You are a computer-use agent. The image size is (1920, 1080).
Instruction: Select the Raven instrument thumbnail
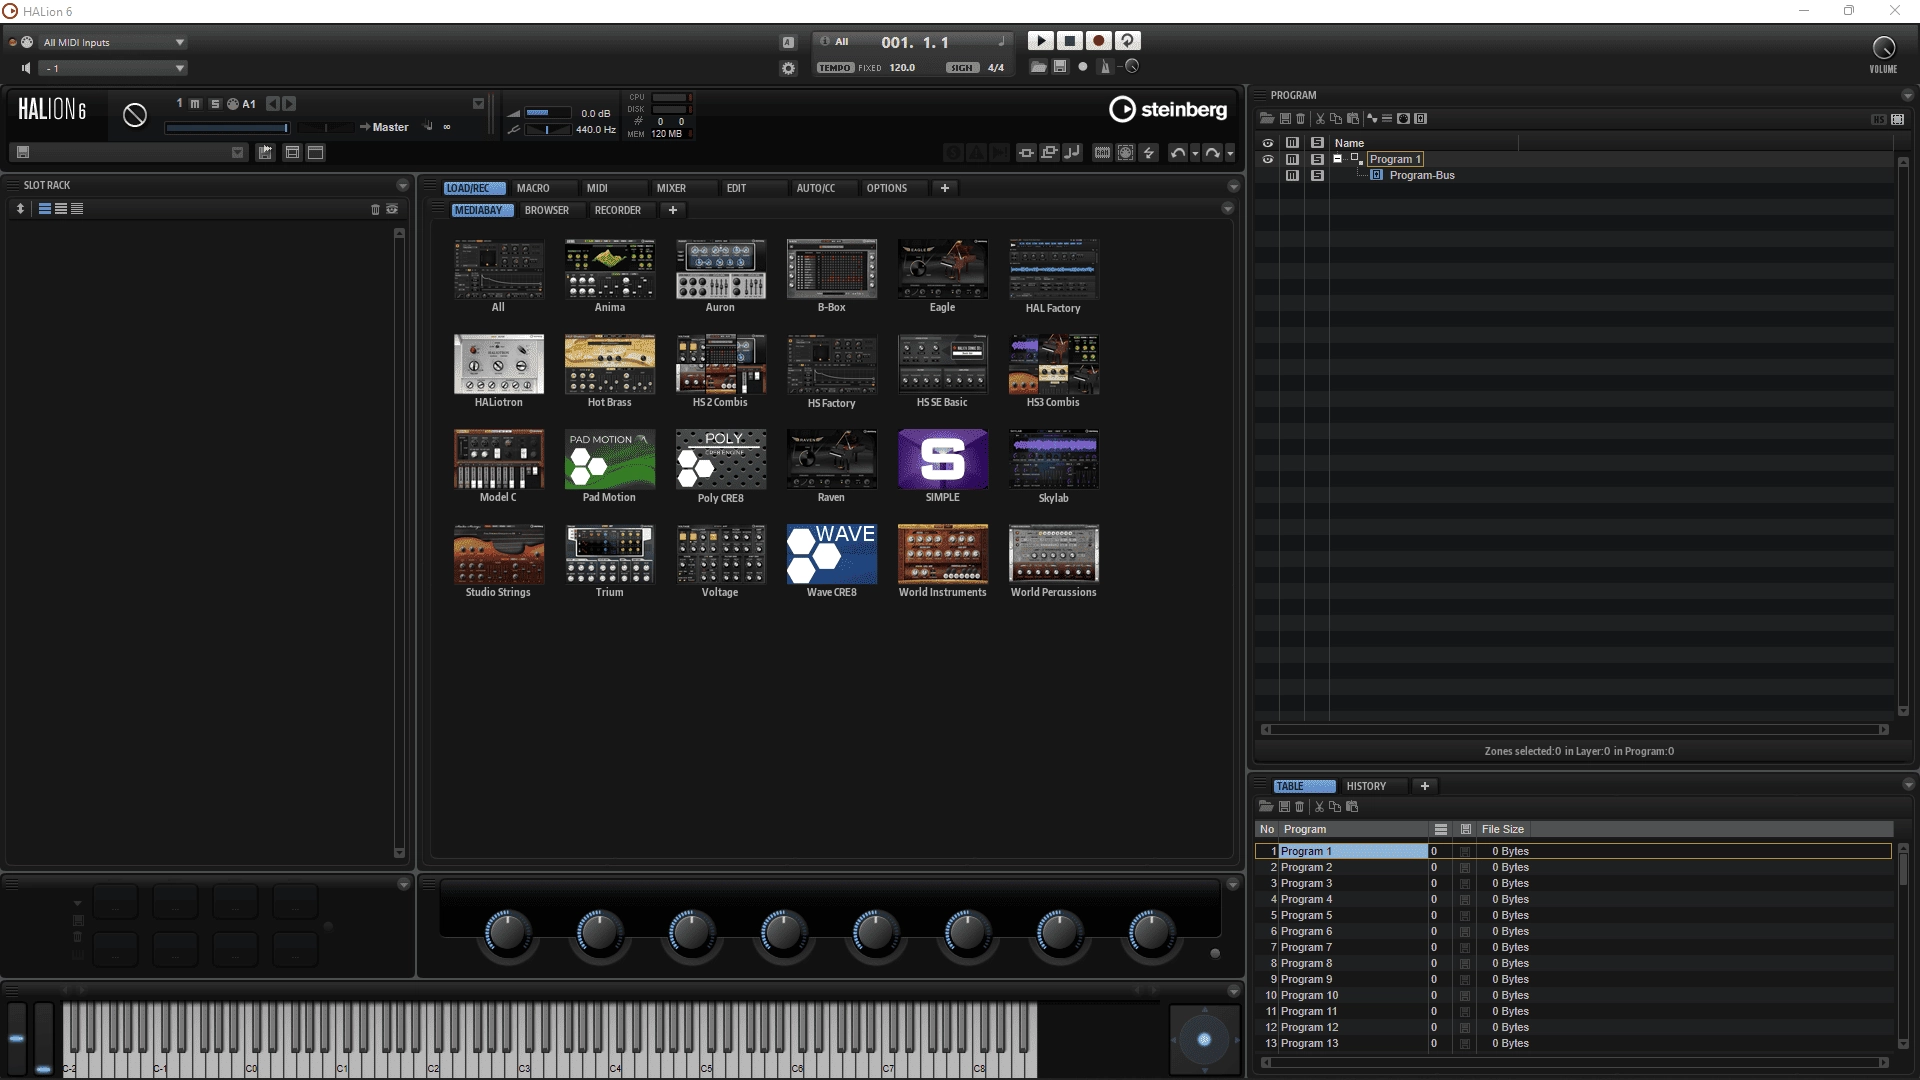click(x=832, y=460)
